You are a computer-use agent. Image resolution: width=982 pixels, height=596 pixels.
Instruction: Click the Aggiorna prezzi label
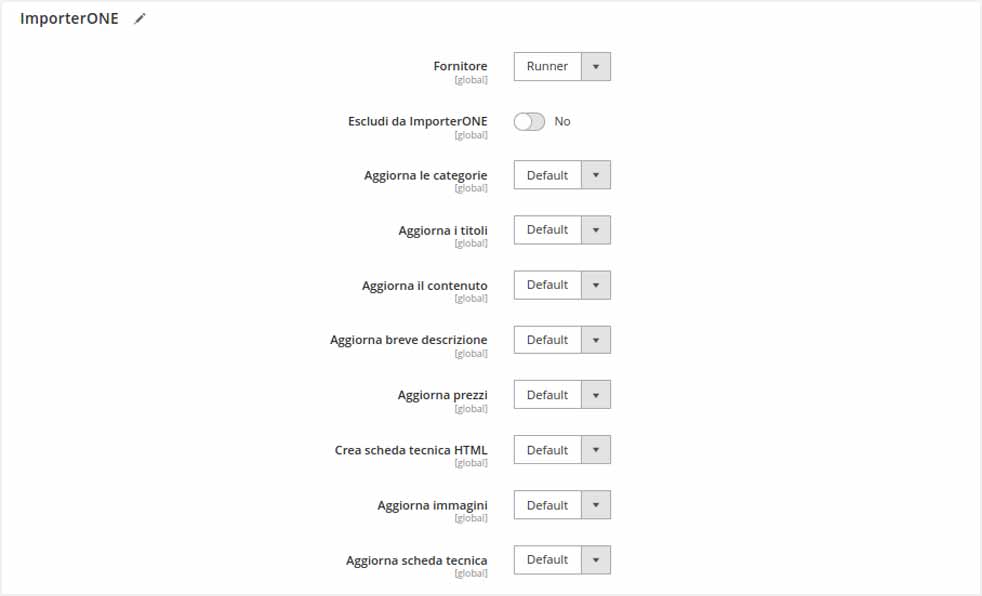tap(442, 395)
